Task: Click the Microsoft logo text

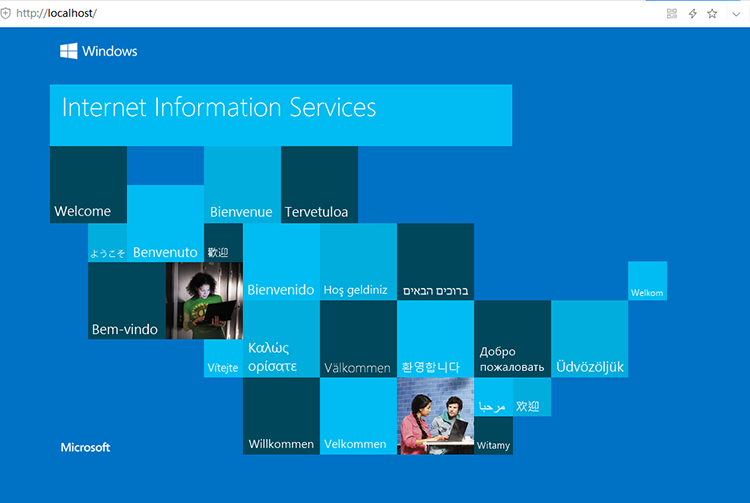Action: click(x=85, y=448)
